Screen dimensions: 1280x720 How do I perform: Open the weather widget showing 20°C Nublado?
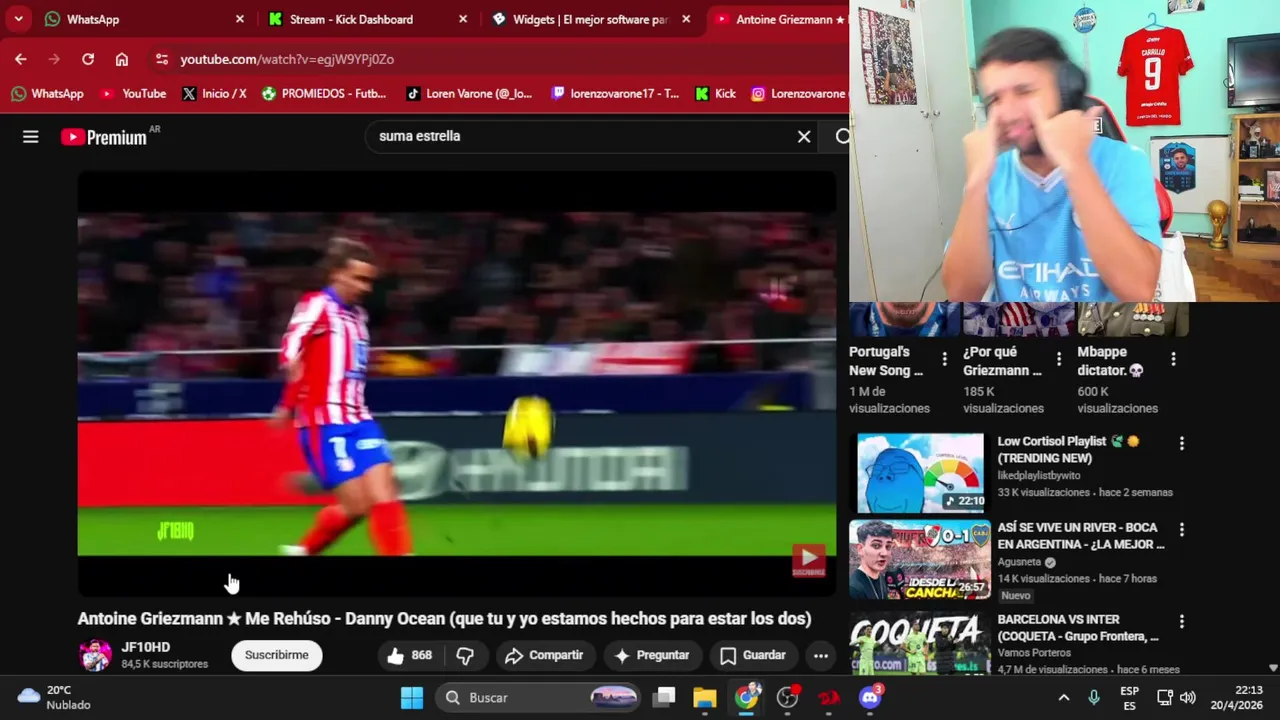(x=54, y=697)
